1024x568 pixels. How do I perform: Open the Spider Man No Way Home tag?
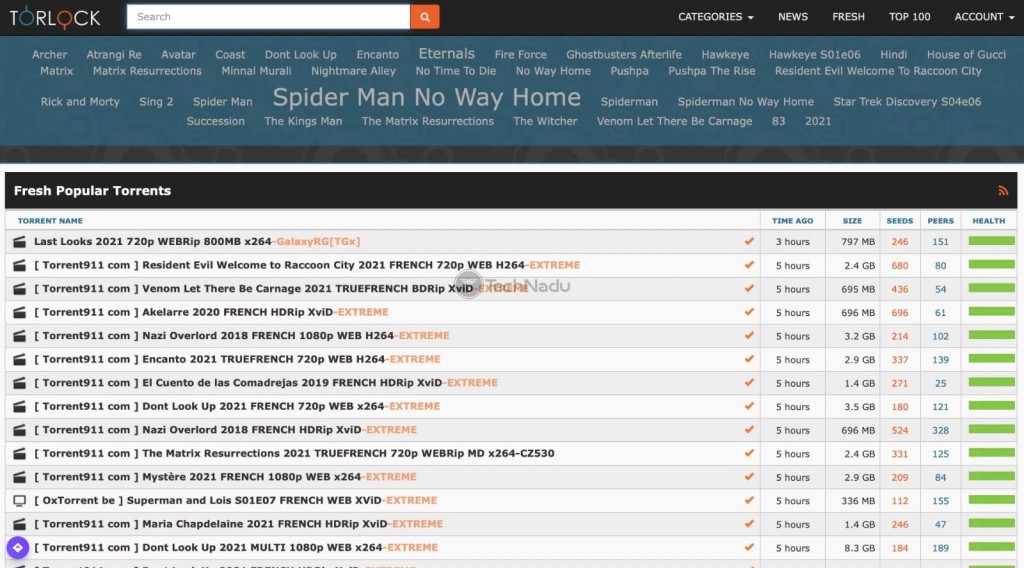(x=426, y=97)
